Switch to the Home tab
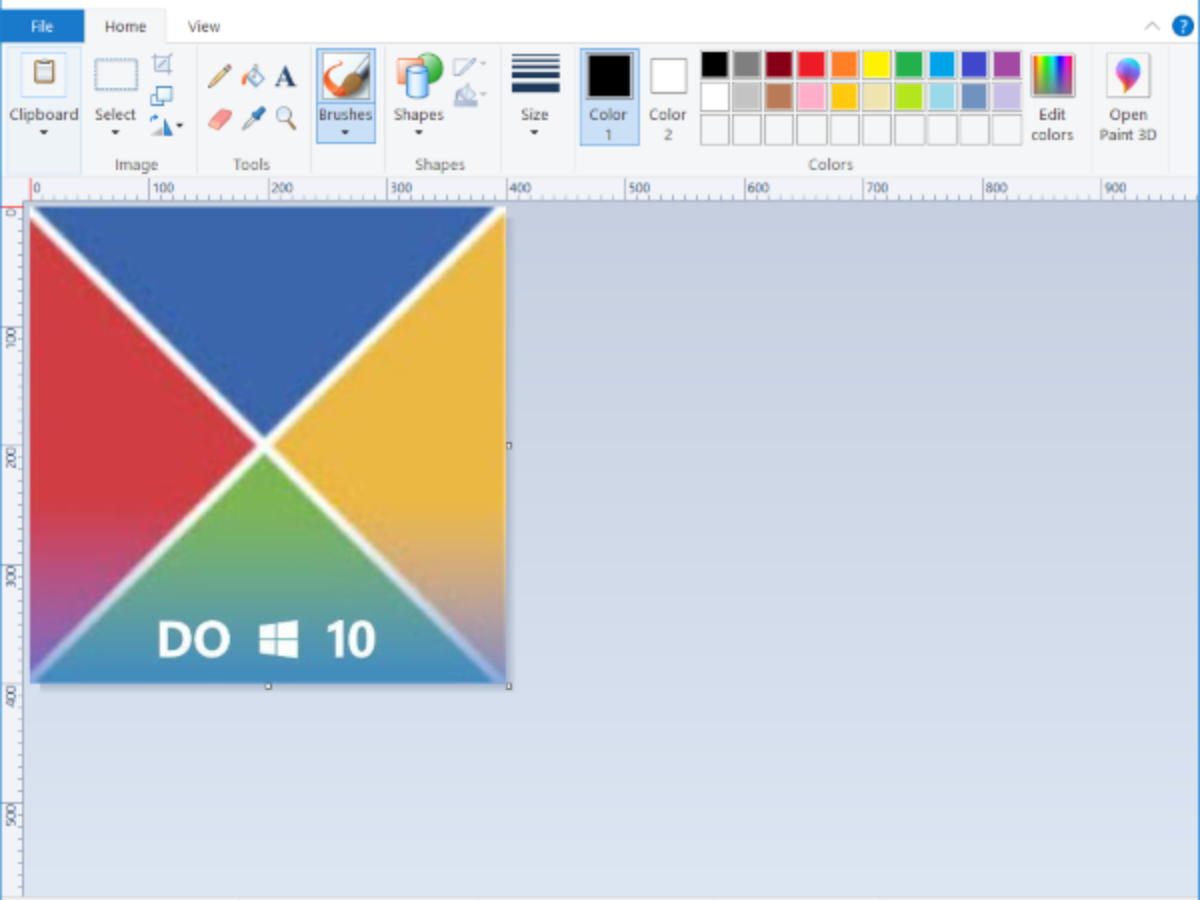This screenshot has width=1200, height=900. coord(126,27)
